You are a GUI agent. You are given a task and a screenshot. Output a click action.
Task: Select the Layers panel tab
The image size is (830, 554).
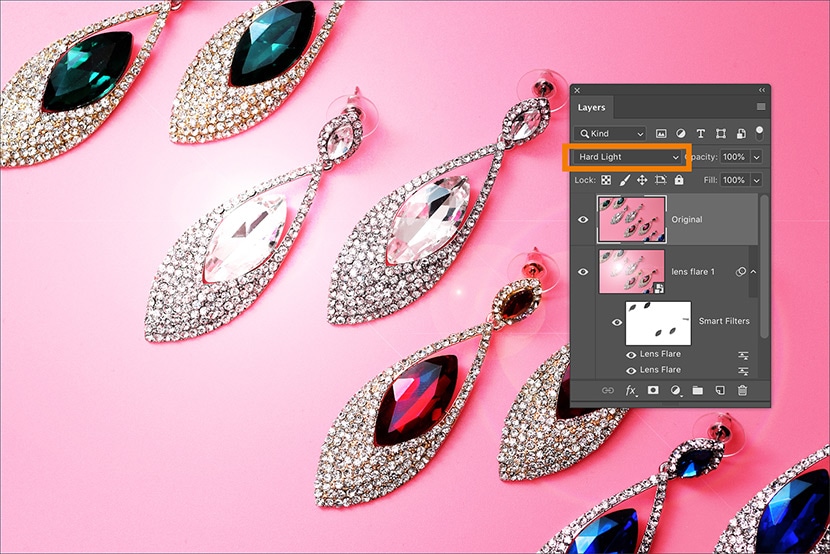click(x=591, y=107)
